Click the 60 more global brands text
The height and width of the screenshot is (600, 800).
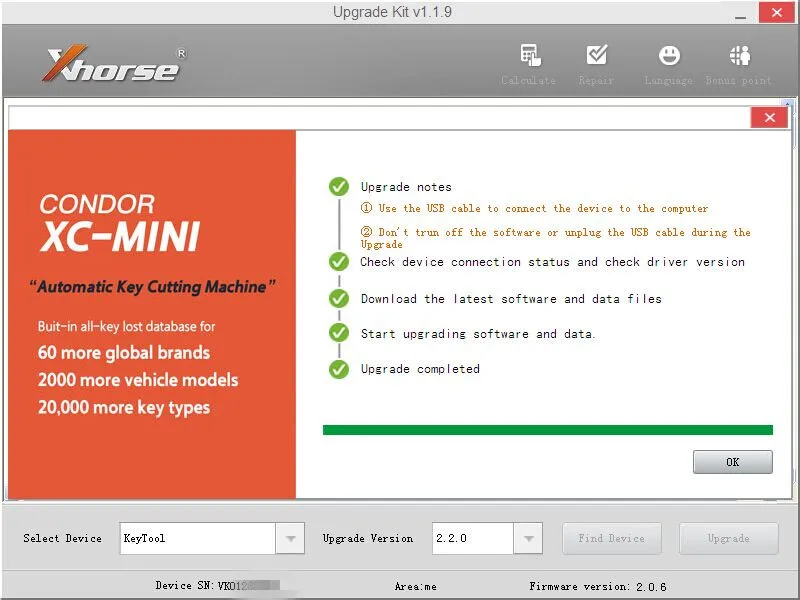[124, 353]
